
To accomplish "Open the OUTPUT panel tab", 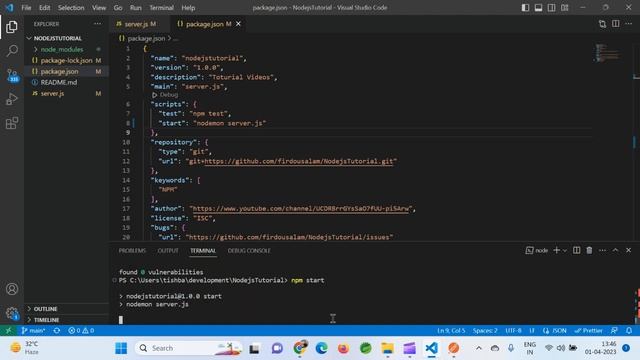I will pyautogui.click(x=168, y=251).
